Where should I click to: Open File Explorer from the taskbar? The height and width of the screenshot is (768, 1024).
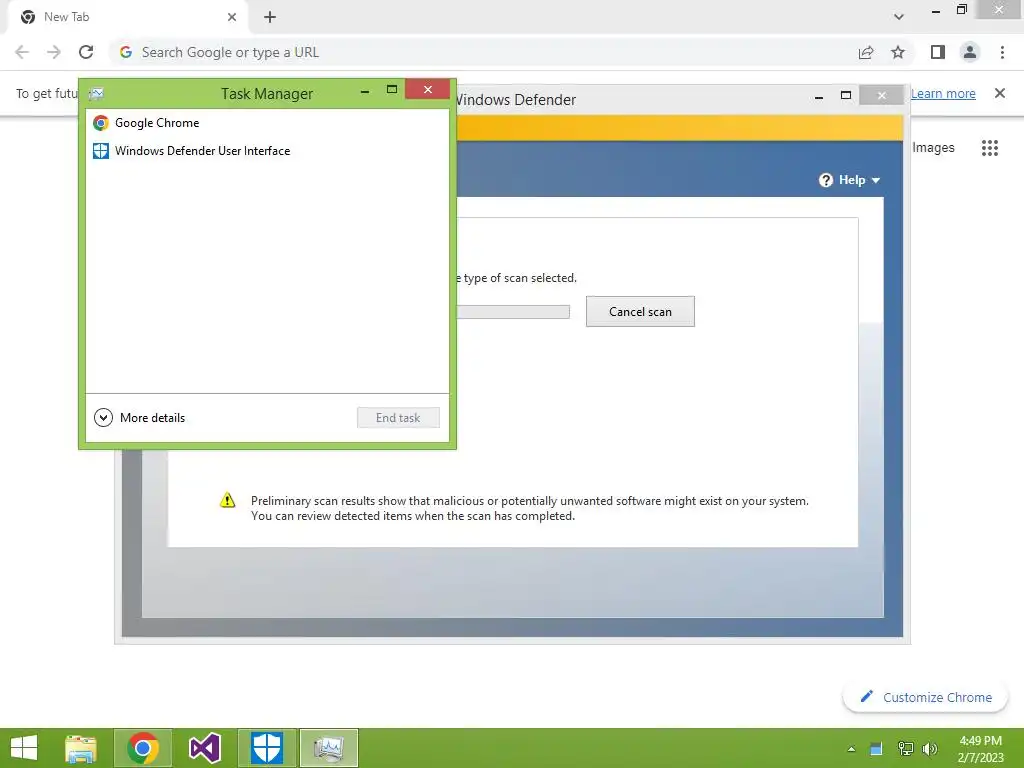click(81, 748)
